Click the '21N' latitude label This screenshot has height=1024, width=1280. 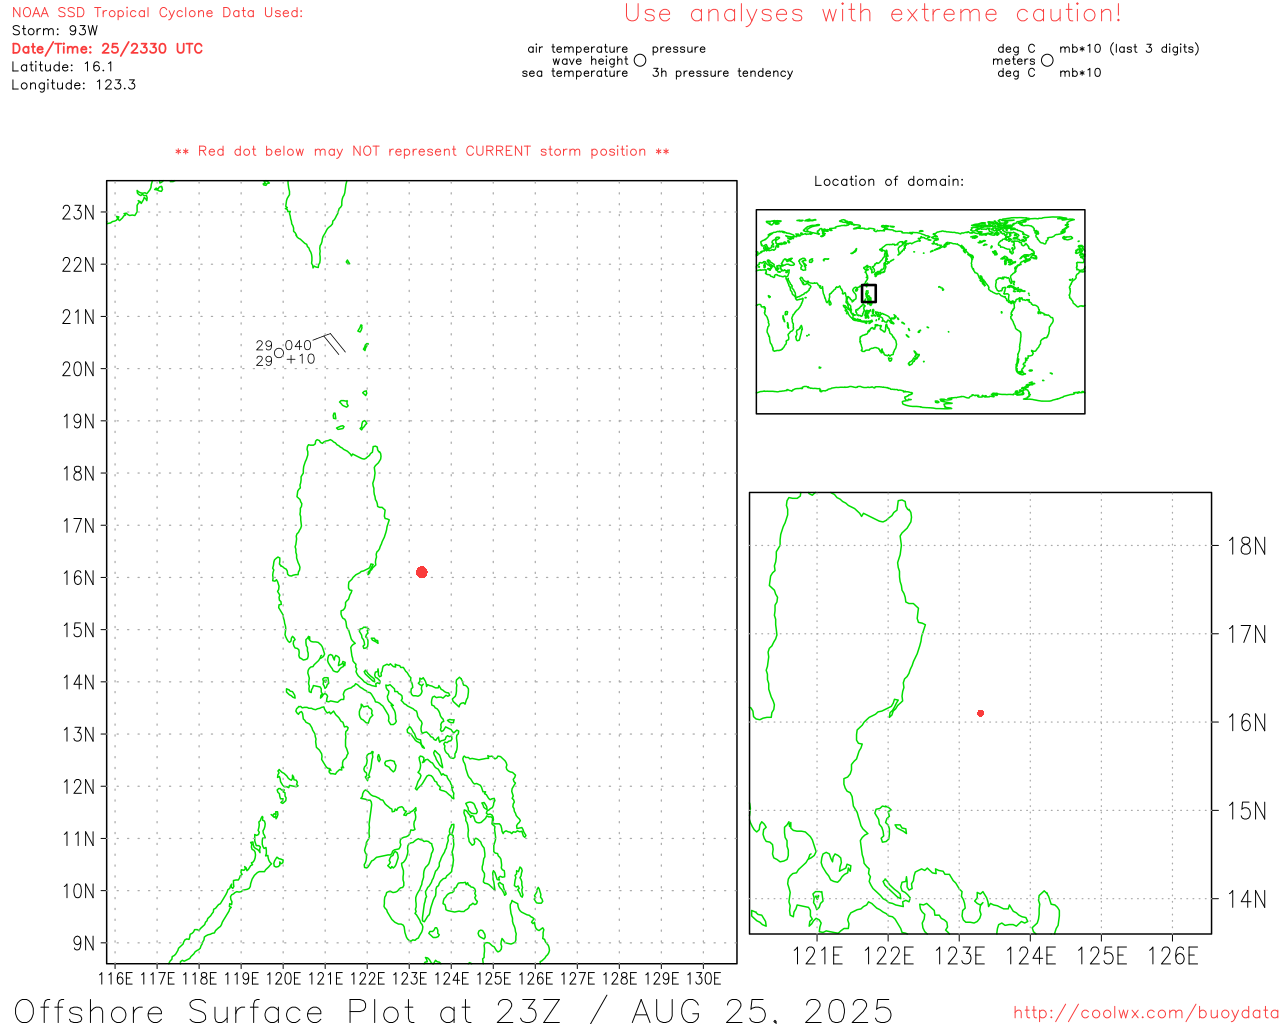coord(79,316)
